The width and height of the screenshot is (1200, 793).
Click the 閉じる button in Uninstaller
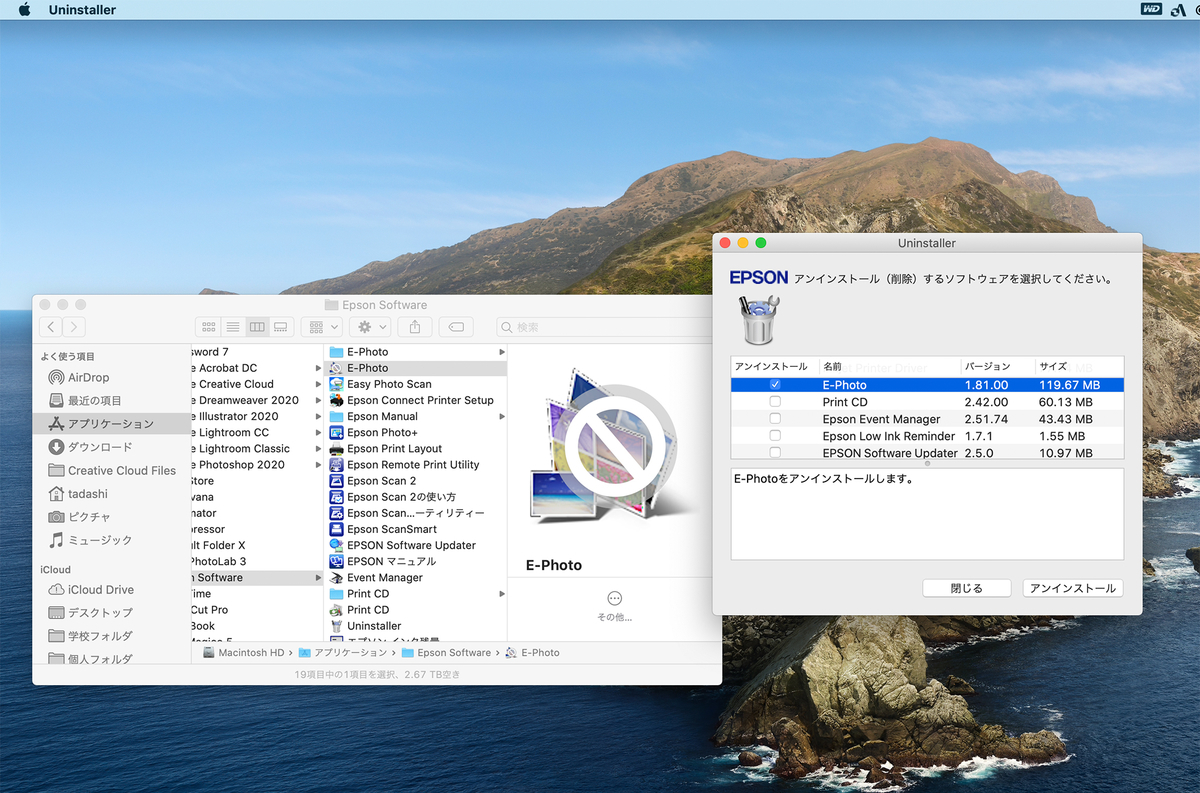966,588
